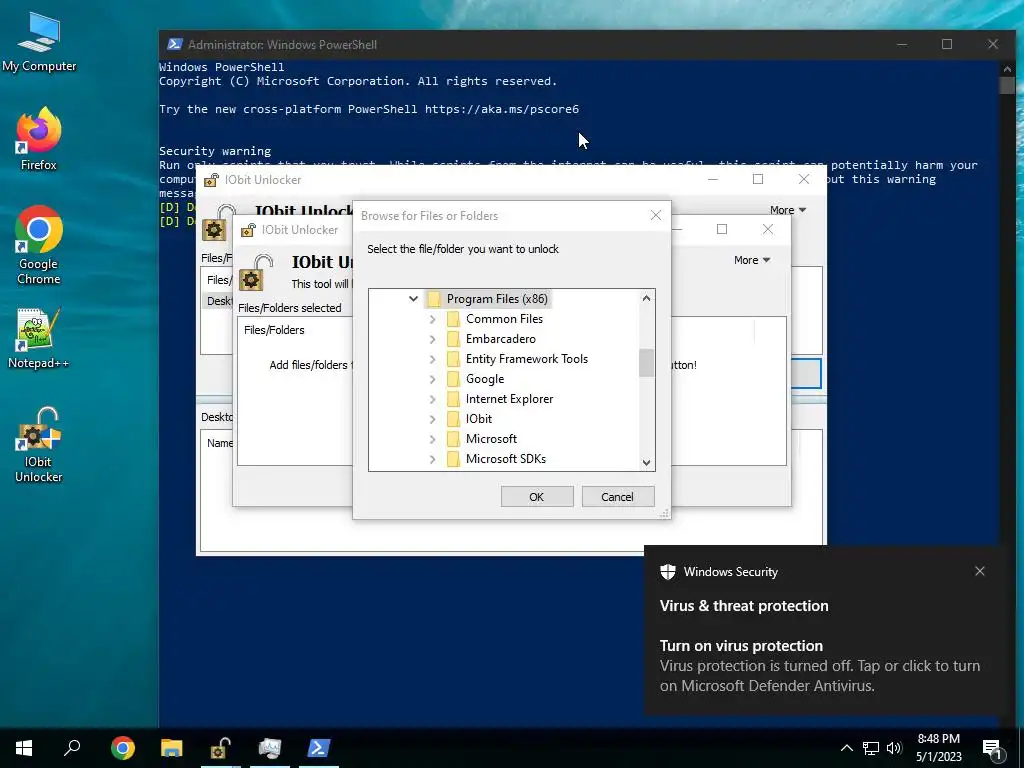Click the Program Files (x86) folder icon
Viewport: 1024px width, 768px height.
(434, 299)
